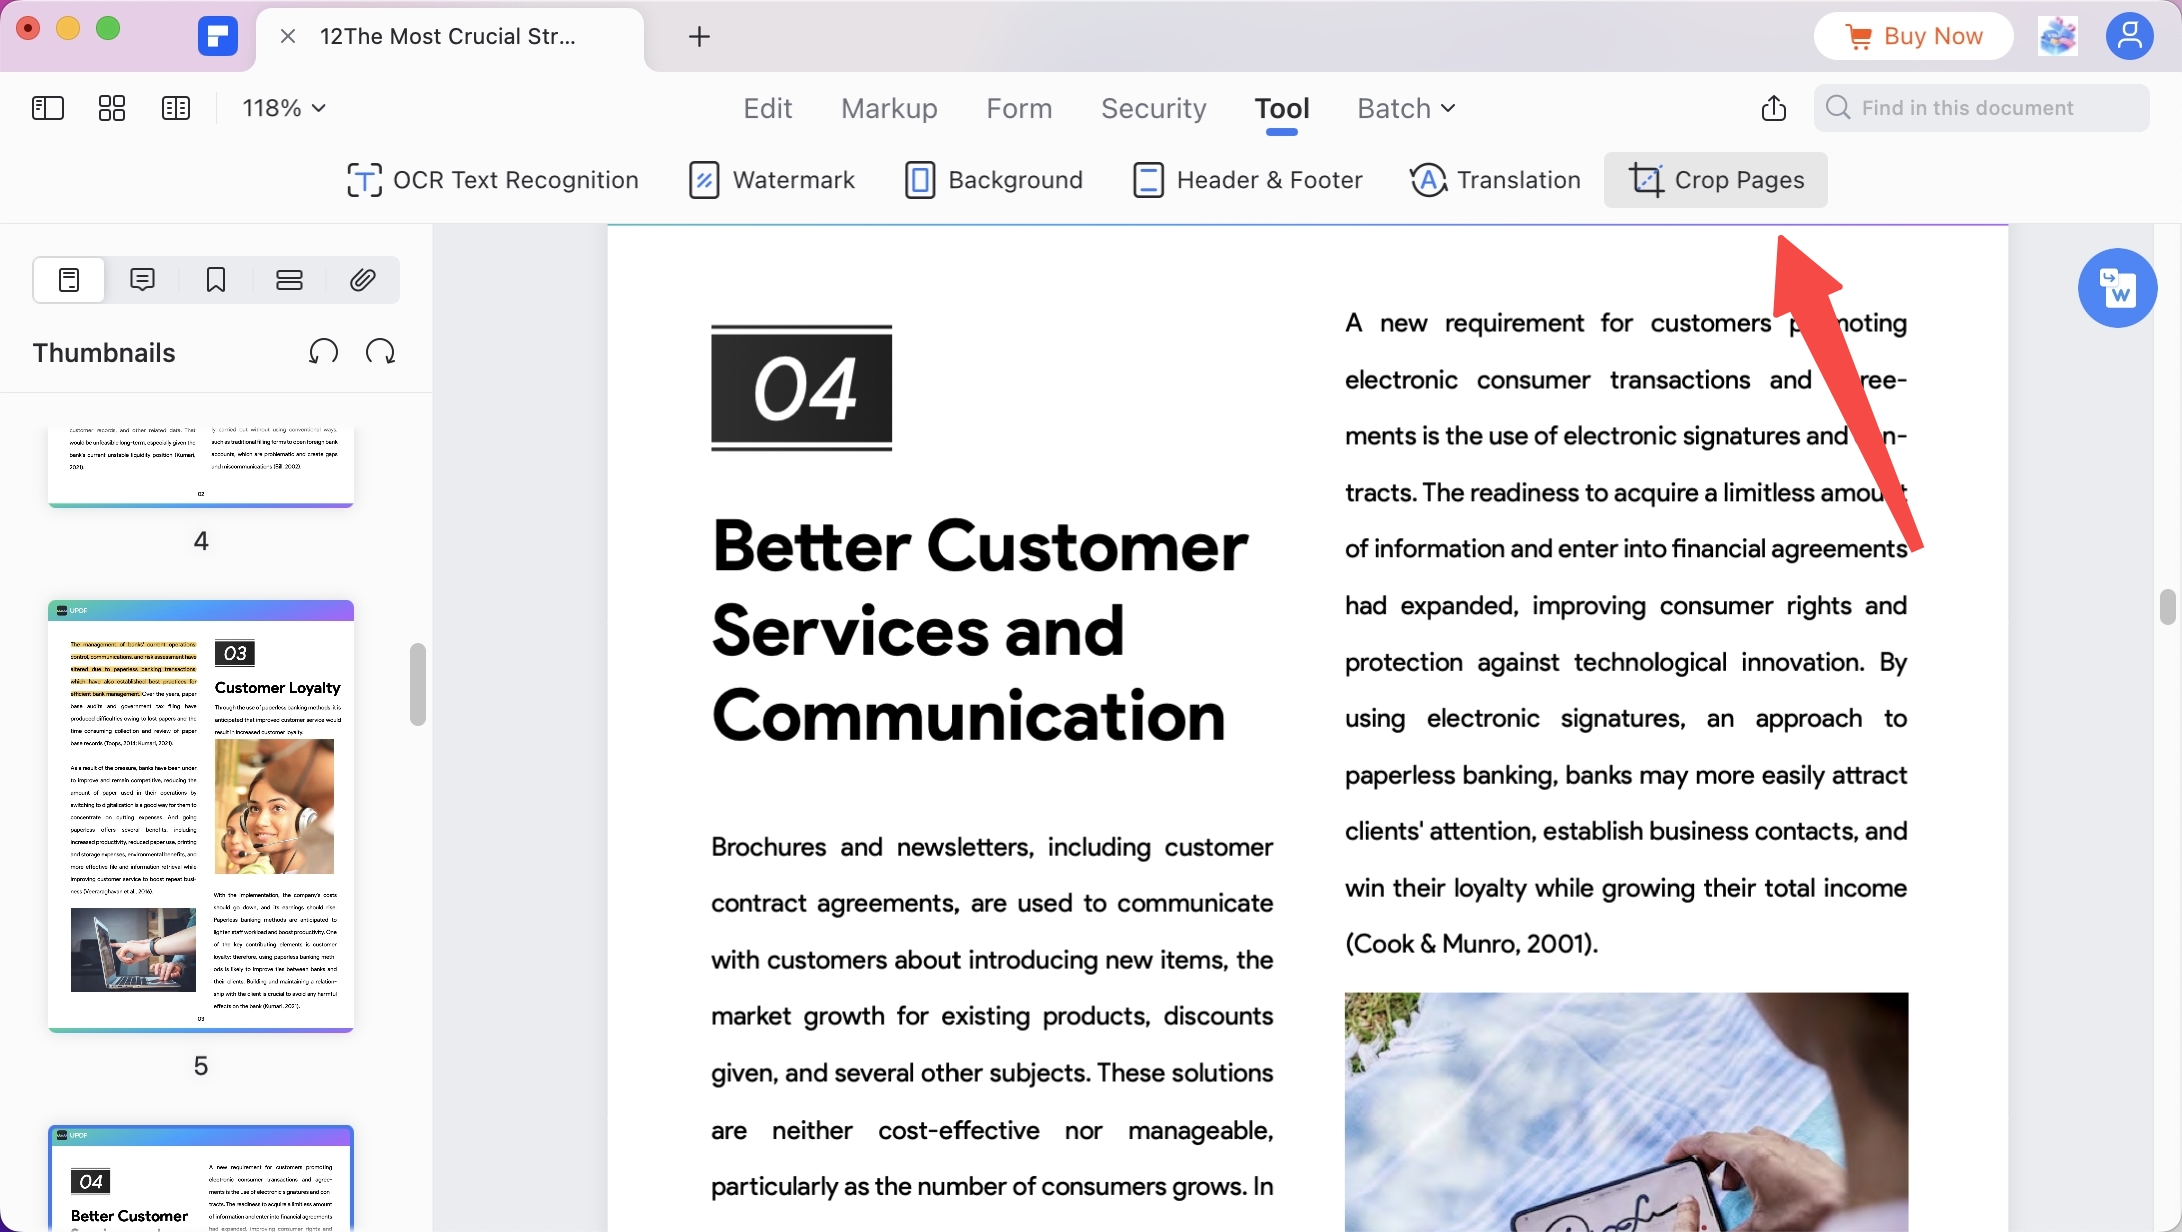Rotate thumbnails counterclockwise
This screenshot has width=2182, height=1232.
coord(323,352)
